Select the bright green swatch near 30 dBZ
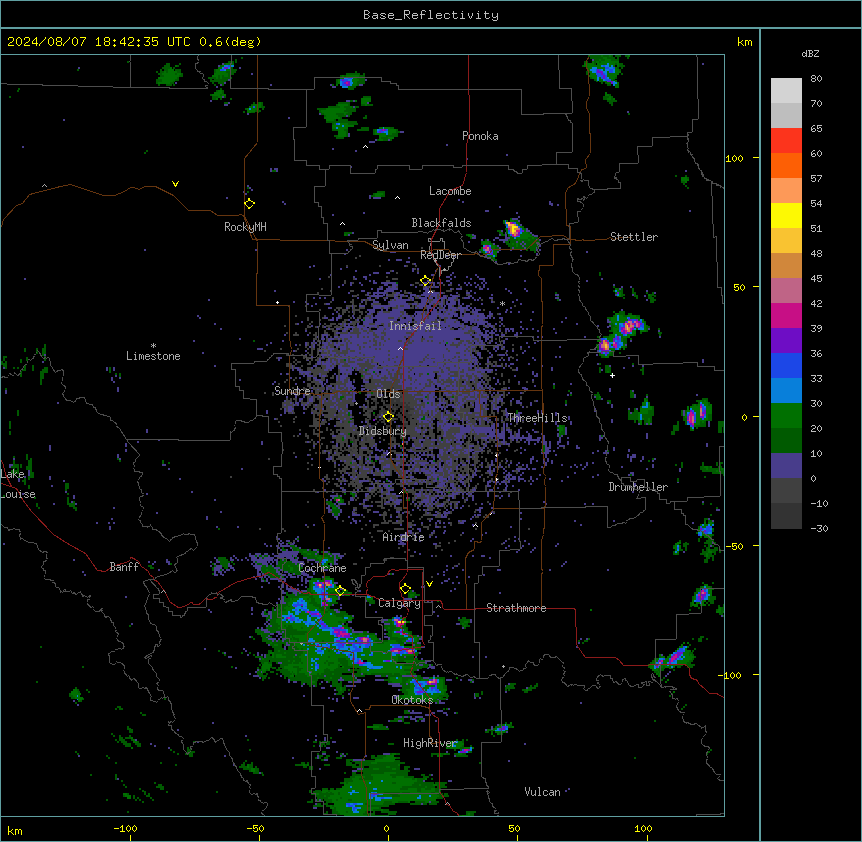The width and height of the screenshot is (862, 842). click(x=786, y=416)
